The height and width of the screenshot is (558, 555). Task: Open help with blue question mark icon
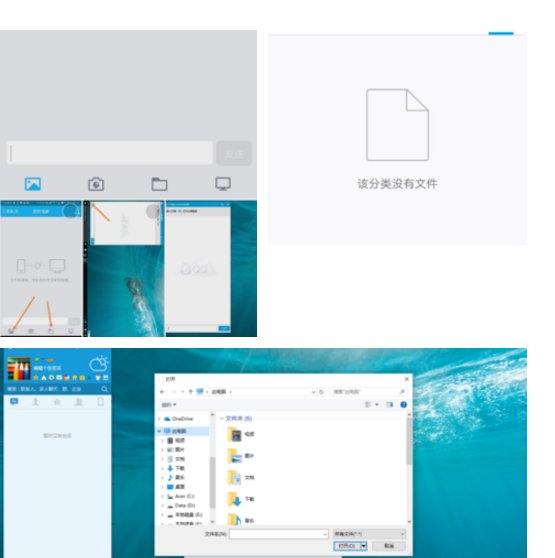click(x=403, y=405)
